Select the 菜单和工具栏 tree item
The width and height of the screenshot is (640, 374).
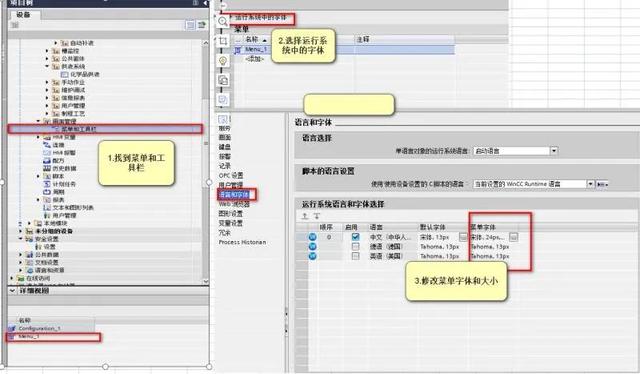[105, 129]
